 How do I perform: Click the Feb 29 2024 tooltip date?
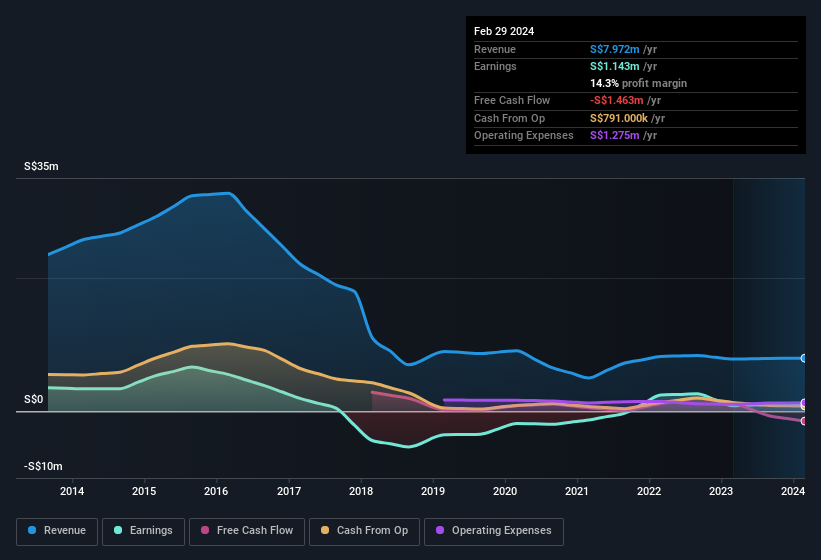(x=504, y=31)
